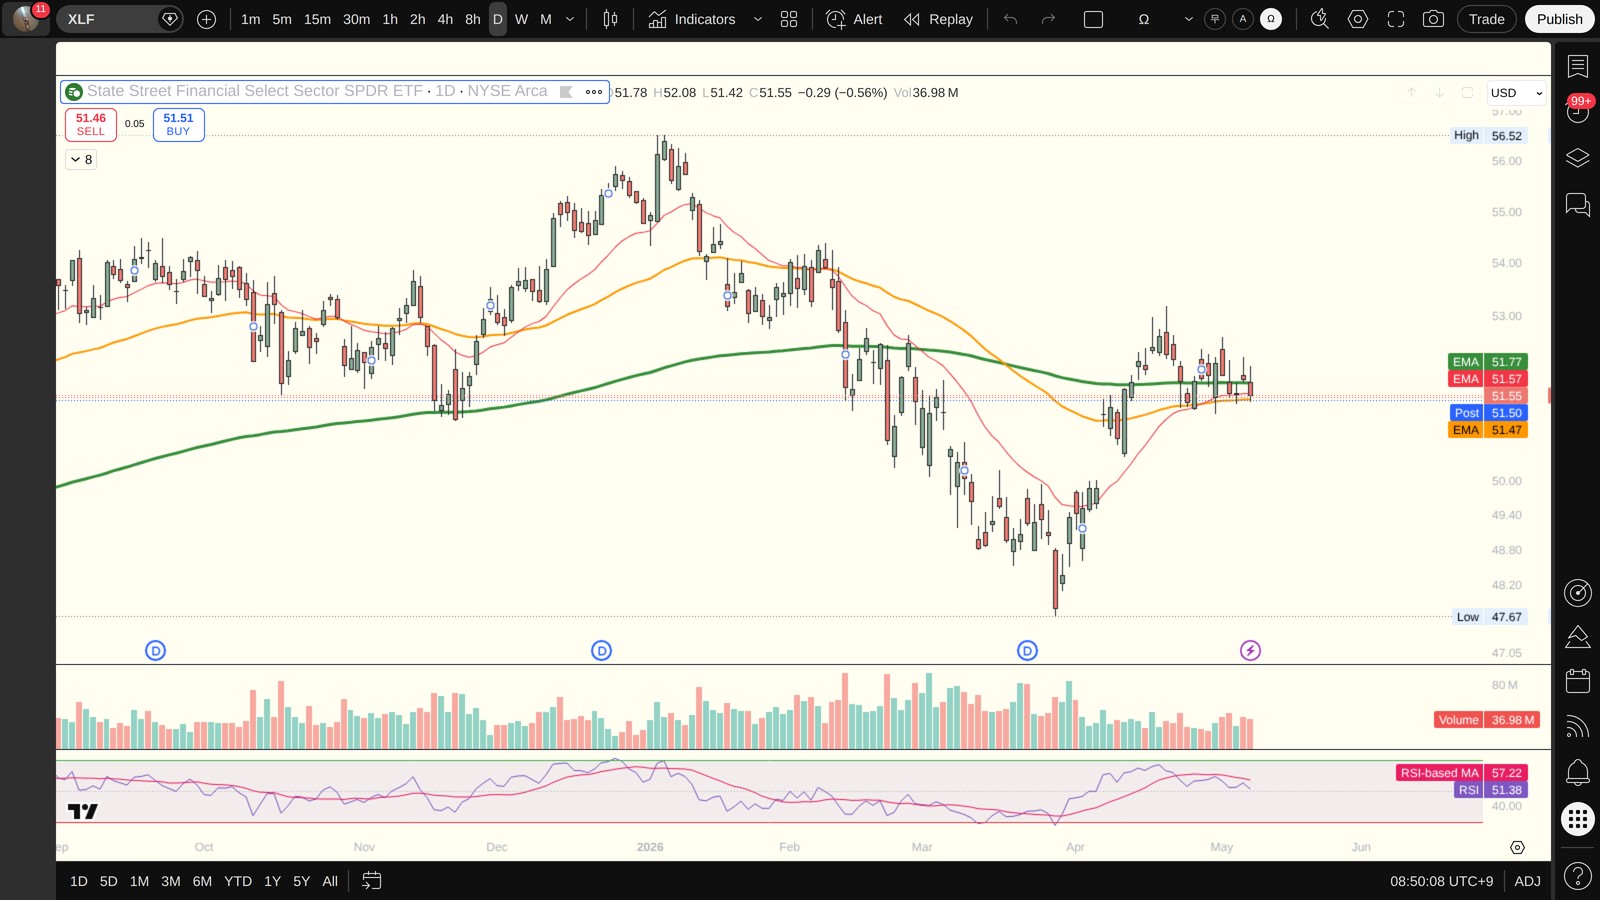This screenshot has width=1600, height=900.
Task: Open the help center question mark icon
Action: pyautogui.click(x=1578, y=877)
